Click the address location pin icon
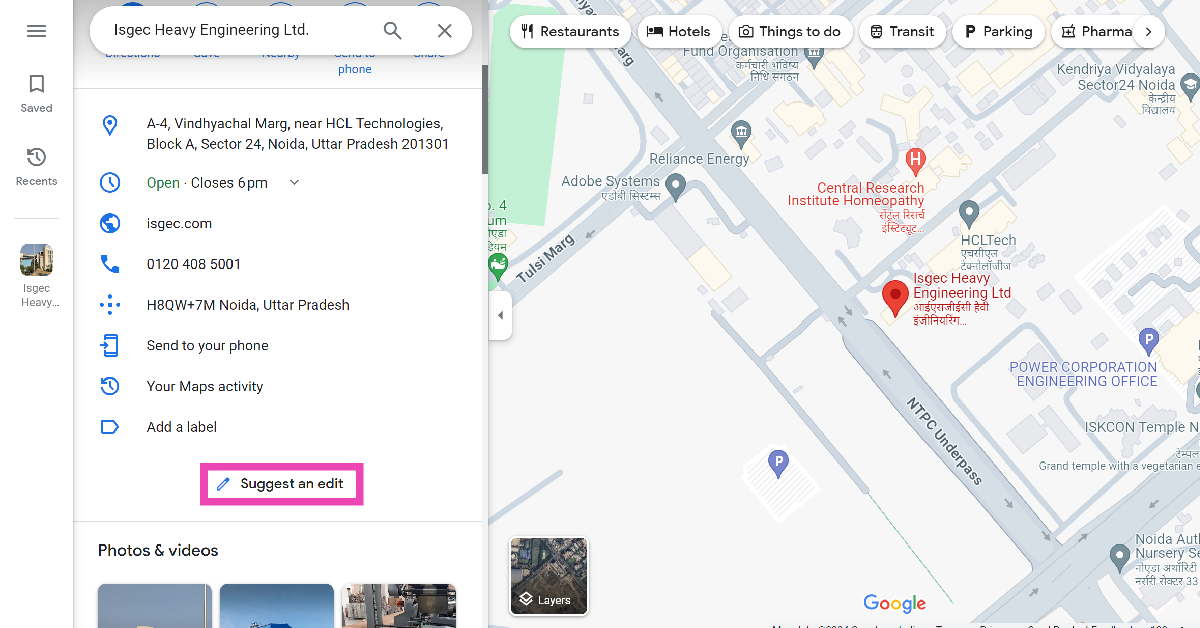 [x=110, y=126]
